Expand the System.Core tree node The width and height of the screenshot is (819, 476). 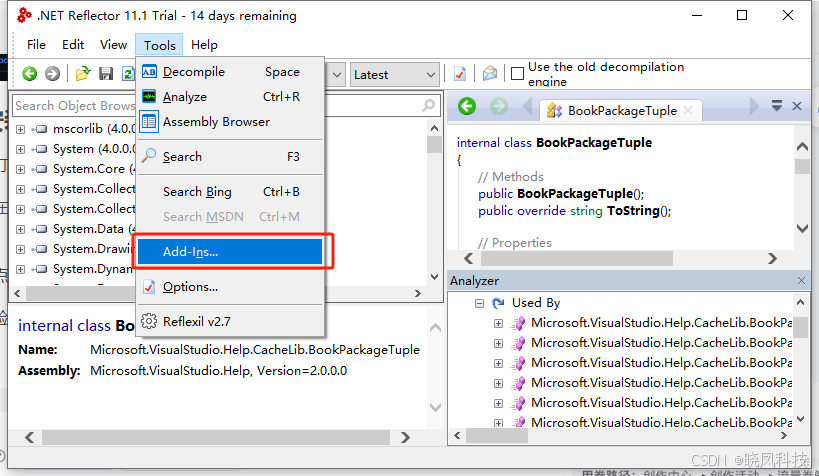click(x=20, y=169)
